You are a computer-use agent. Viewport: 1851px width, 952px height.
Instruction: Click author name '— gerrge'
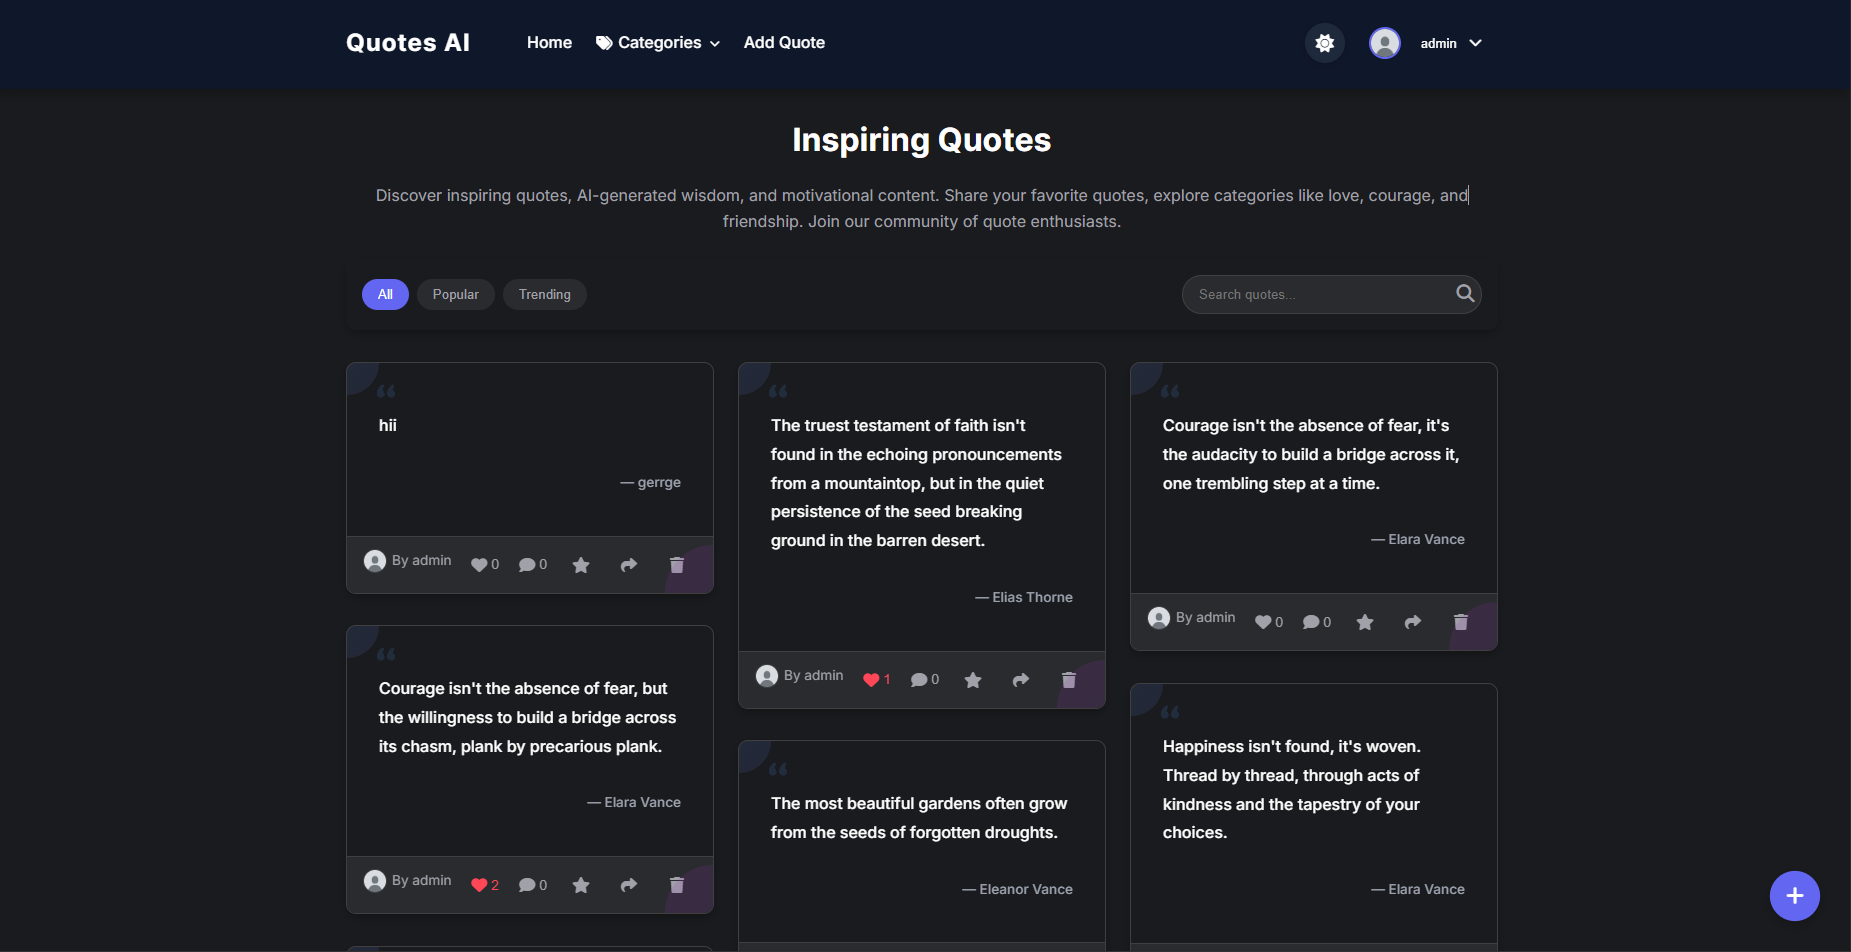(x=650, y=482)
